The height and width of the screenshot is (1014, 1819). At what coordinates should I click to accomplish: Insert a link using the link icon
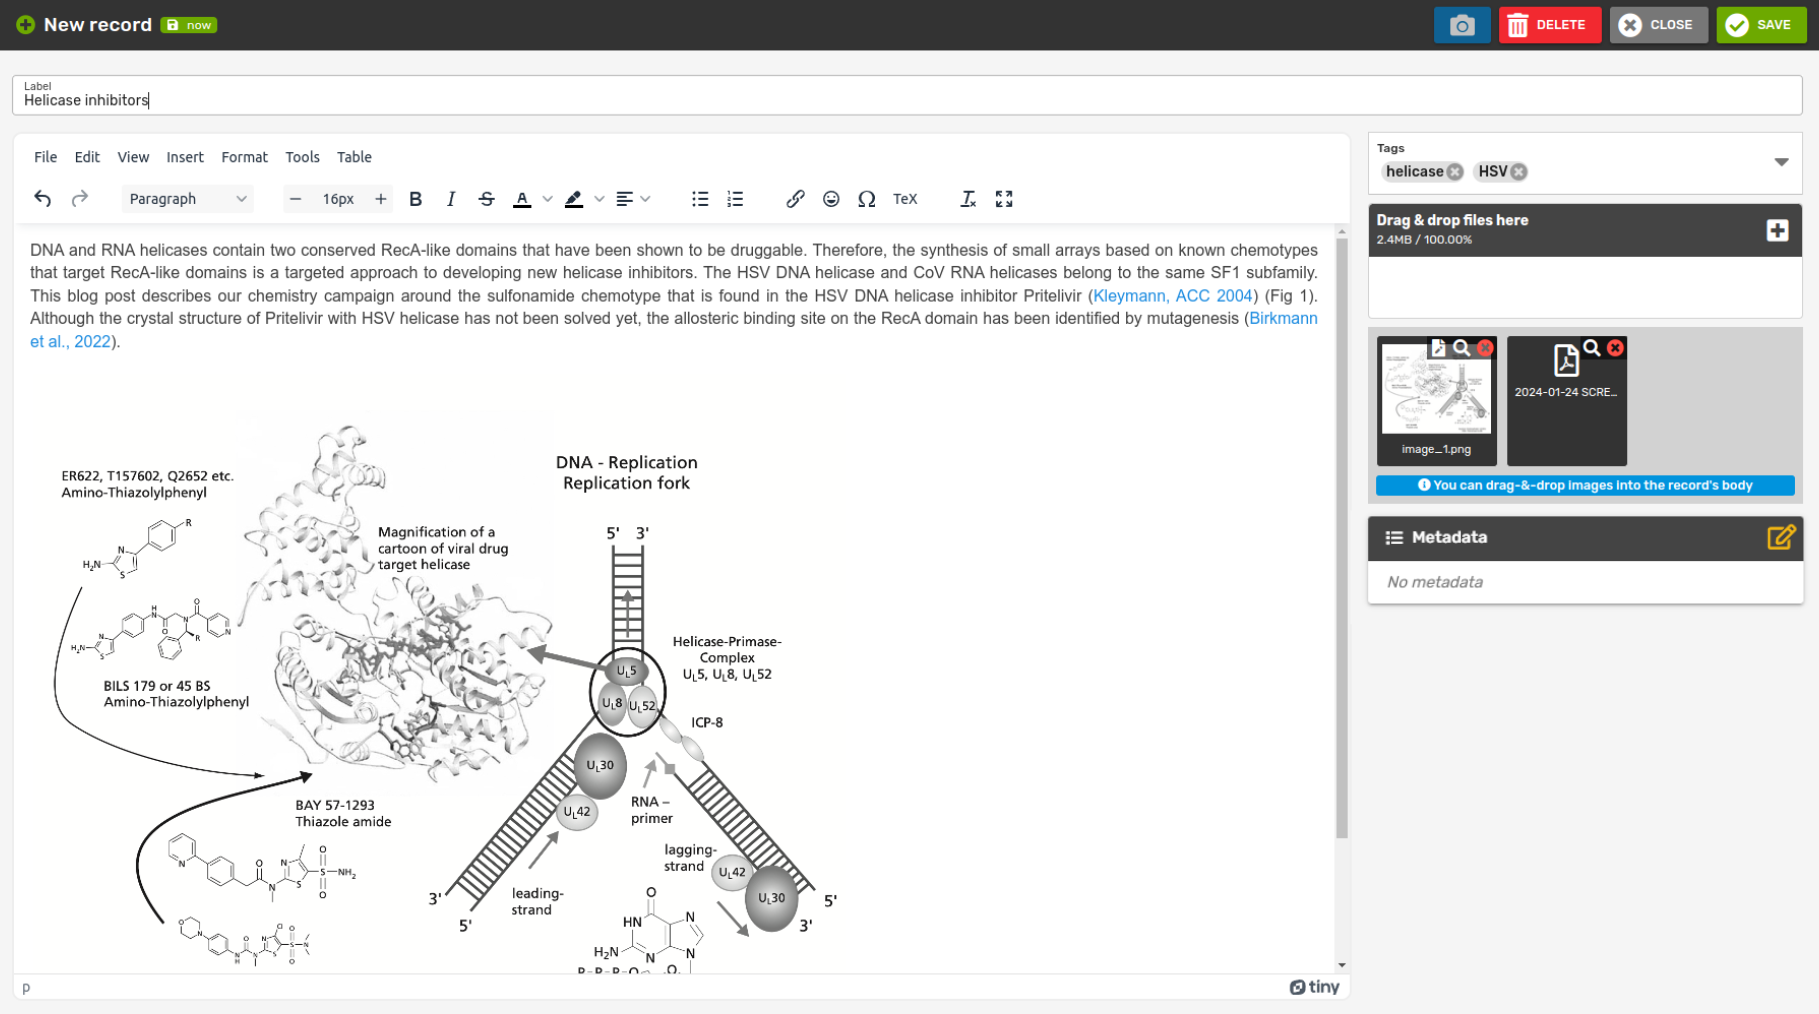click(x=795, y=199)
